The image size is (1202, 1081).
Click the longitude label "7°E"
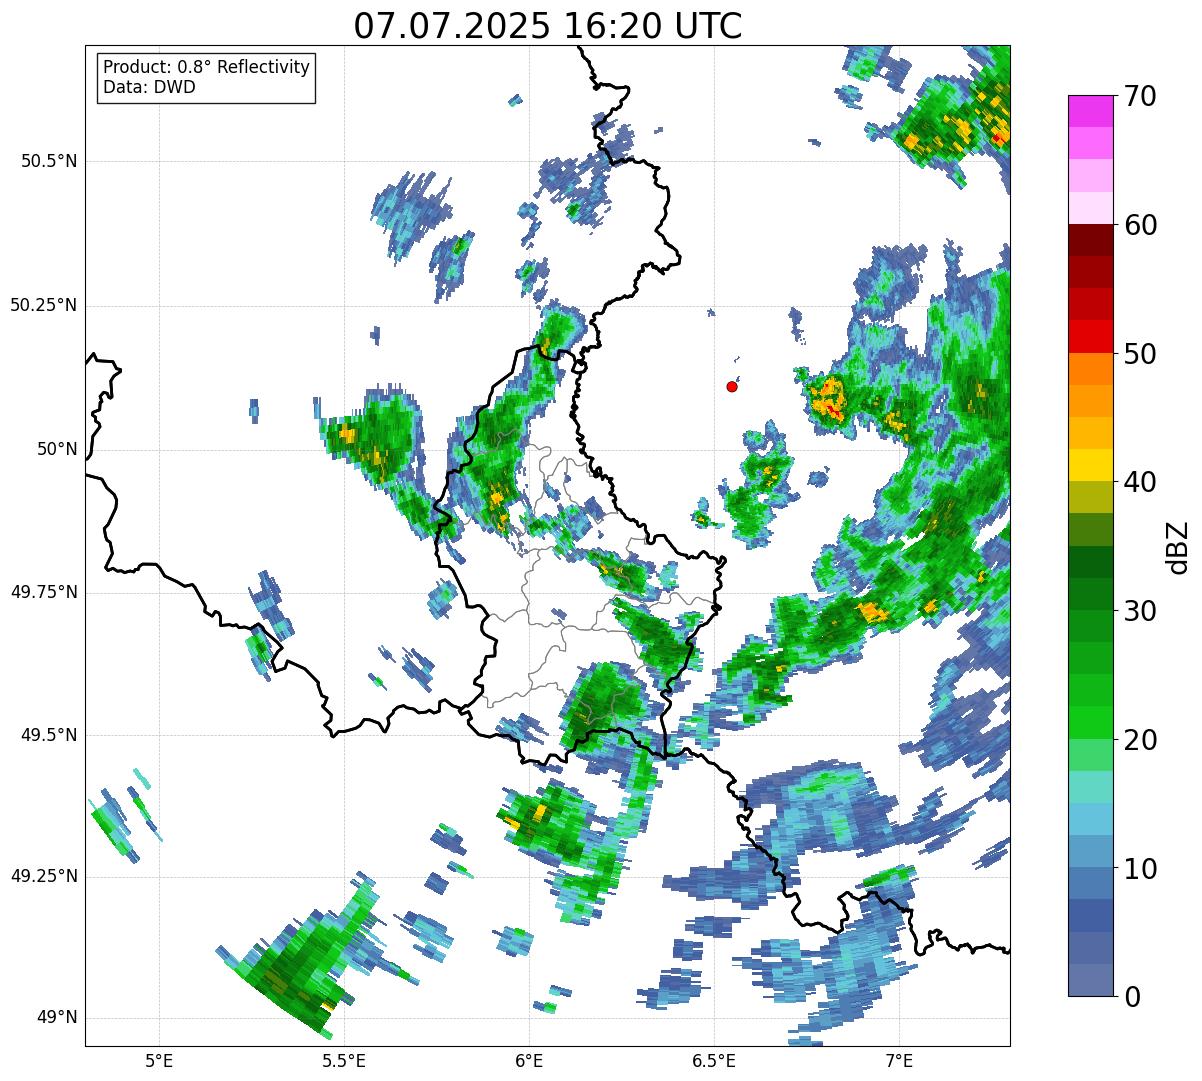(x=899, y=1060)
